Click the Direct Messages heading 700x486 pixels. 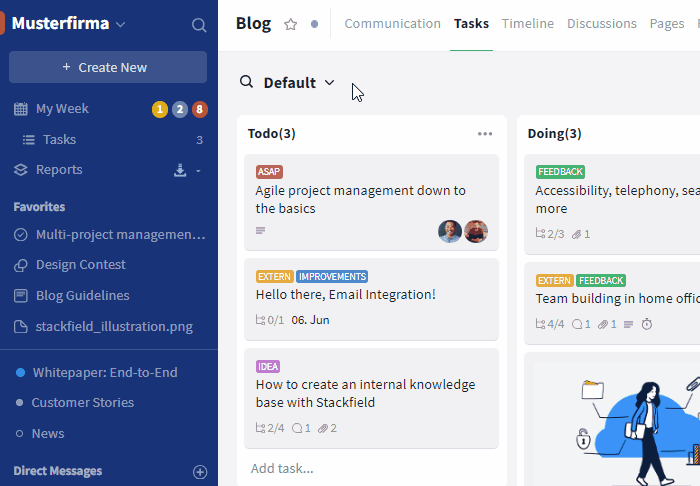[58, 471]
